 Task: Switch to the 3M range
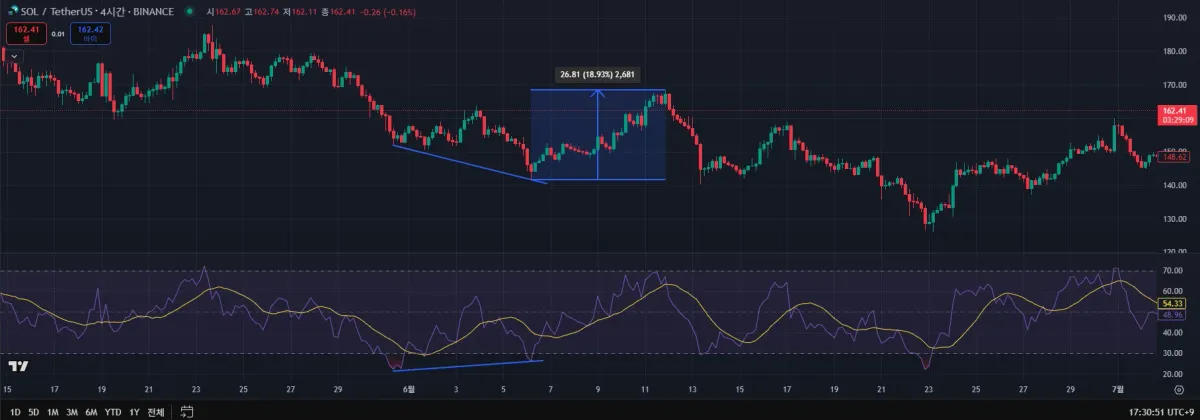tap(72, 411)
